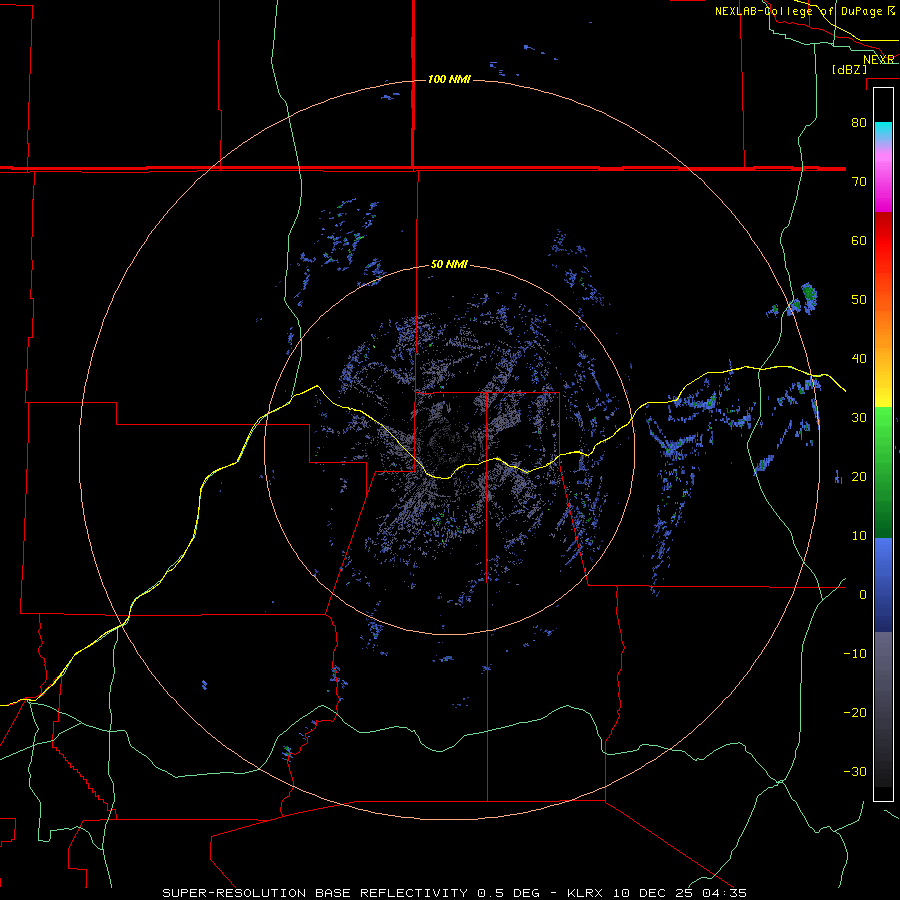The height and width of the screenshot is (900, 900).
Task: Click the -30 value on the dBZ scale
Action: pos(855,771)
